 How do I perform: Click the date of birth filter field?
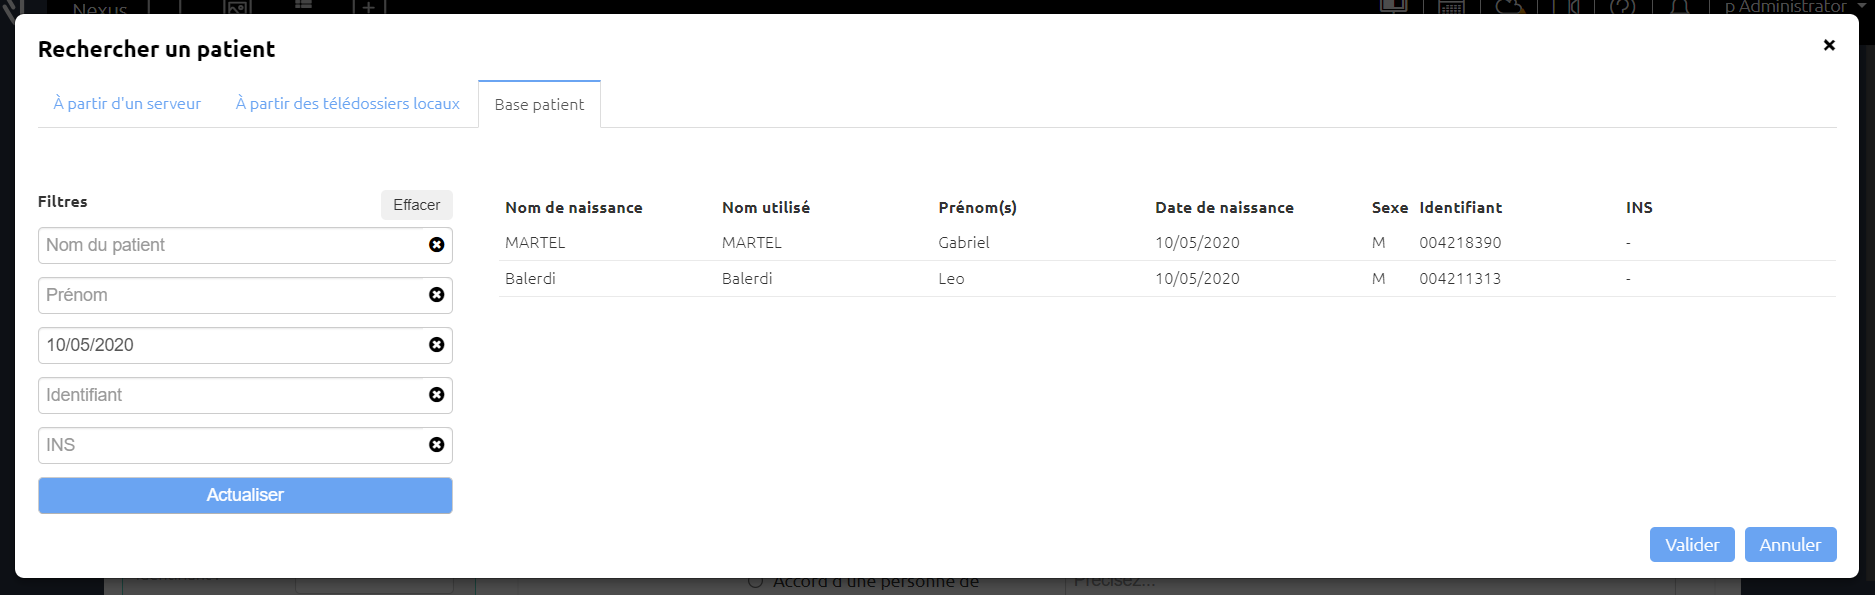232,345
